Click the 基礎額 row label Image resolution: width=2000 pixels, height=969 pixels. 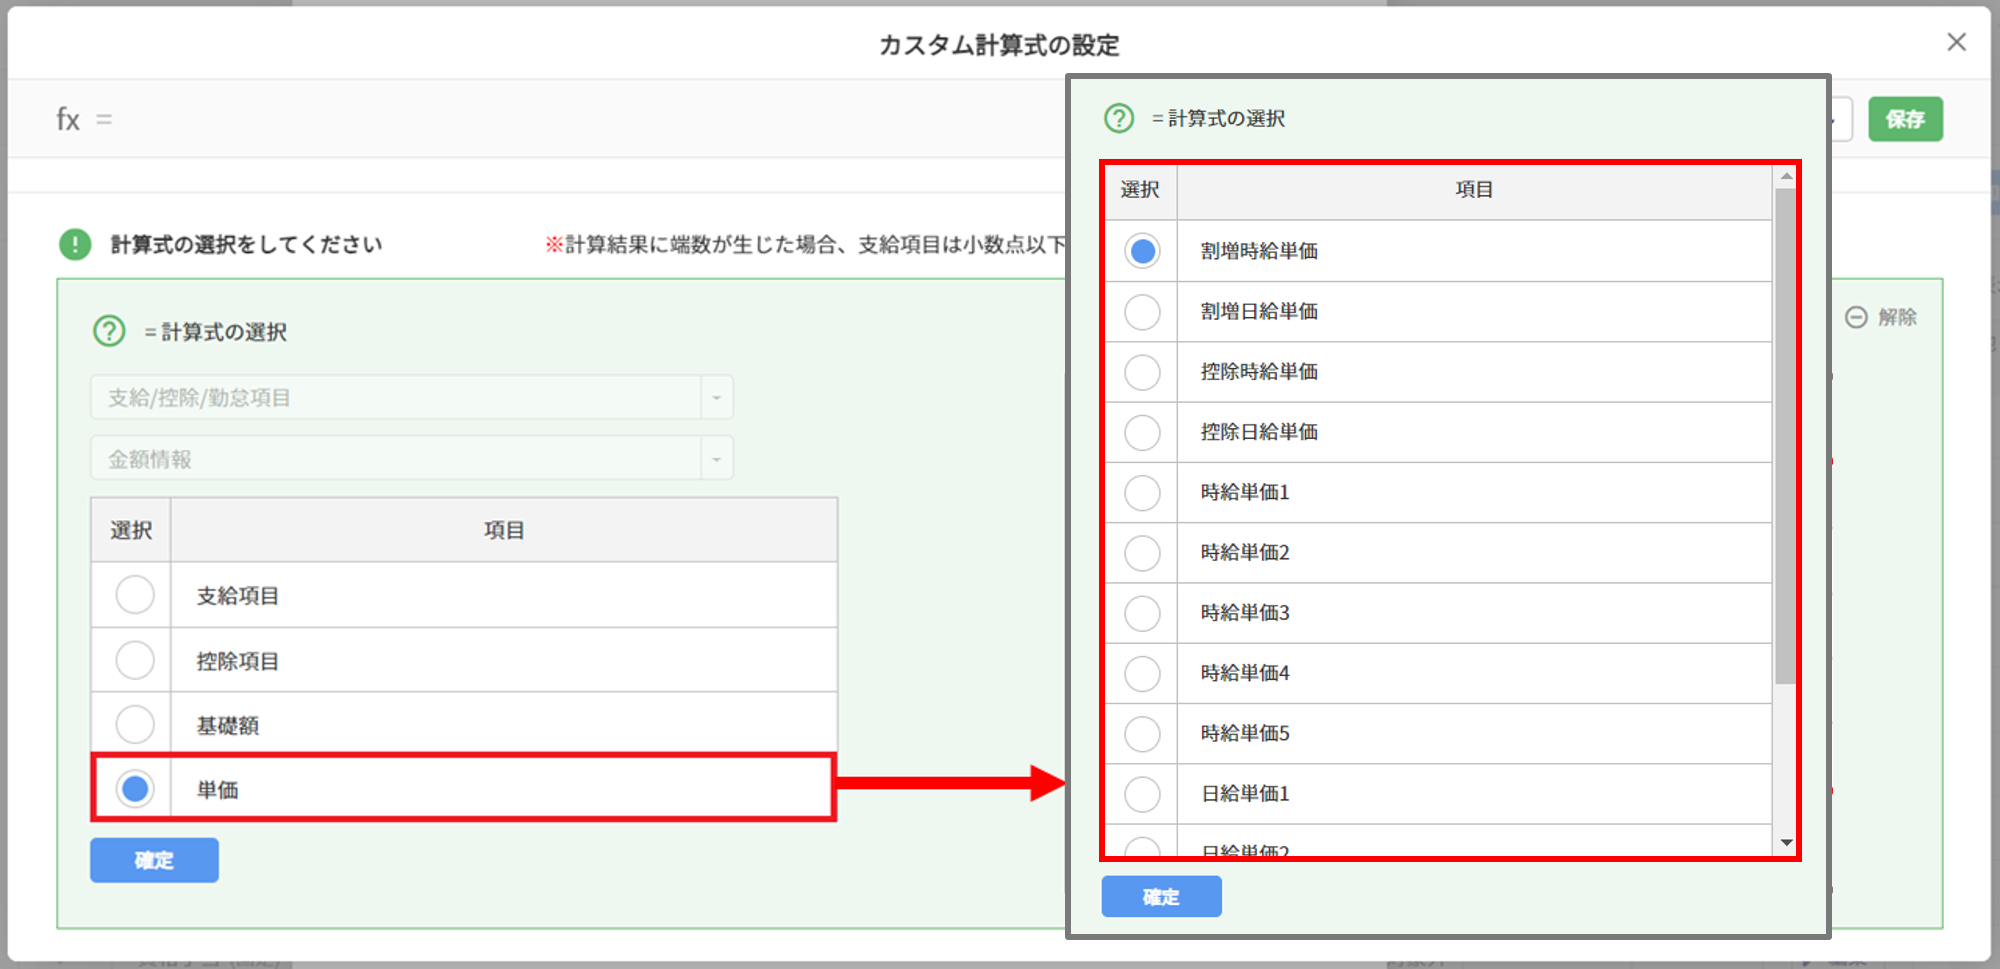point(228,725)
